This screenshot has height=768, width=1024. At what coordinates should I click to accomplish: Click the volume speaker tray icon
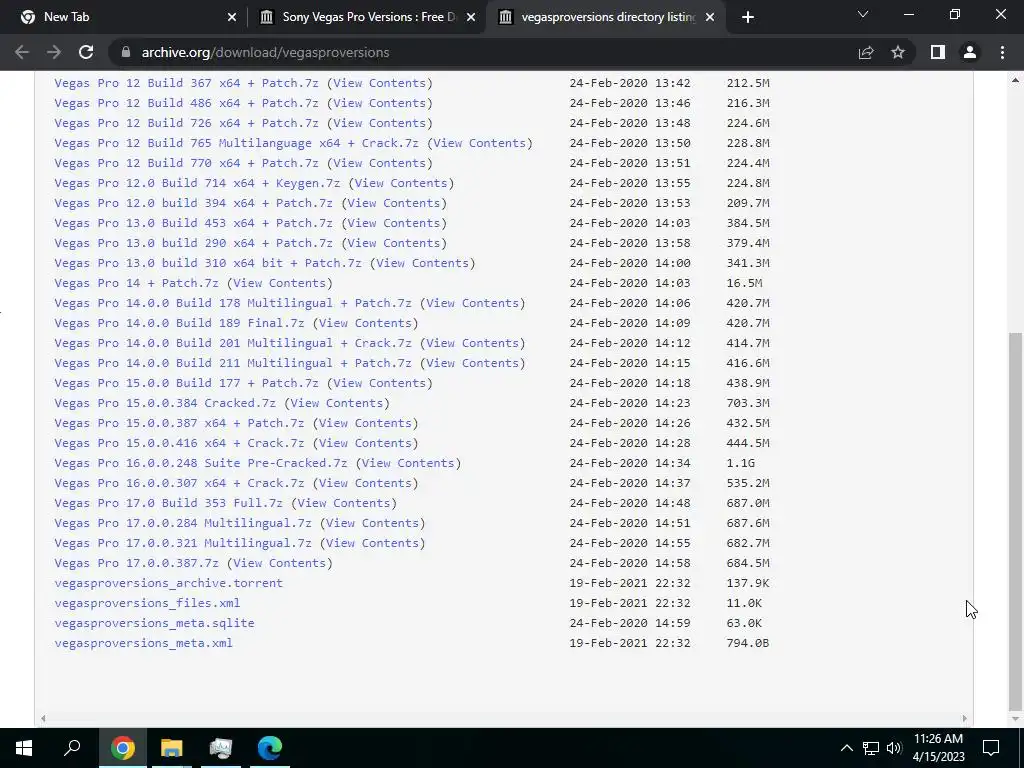[x=894, y=748]
